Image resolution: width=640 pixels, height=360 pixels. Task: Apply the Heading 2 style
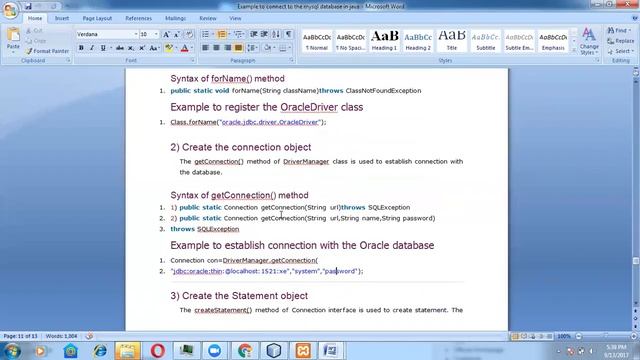[x=418, y=41]
